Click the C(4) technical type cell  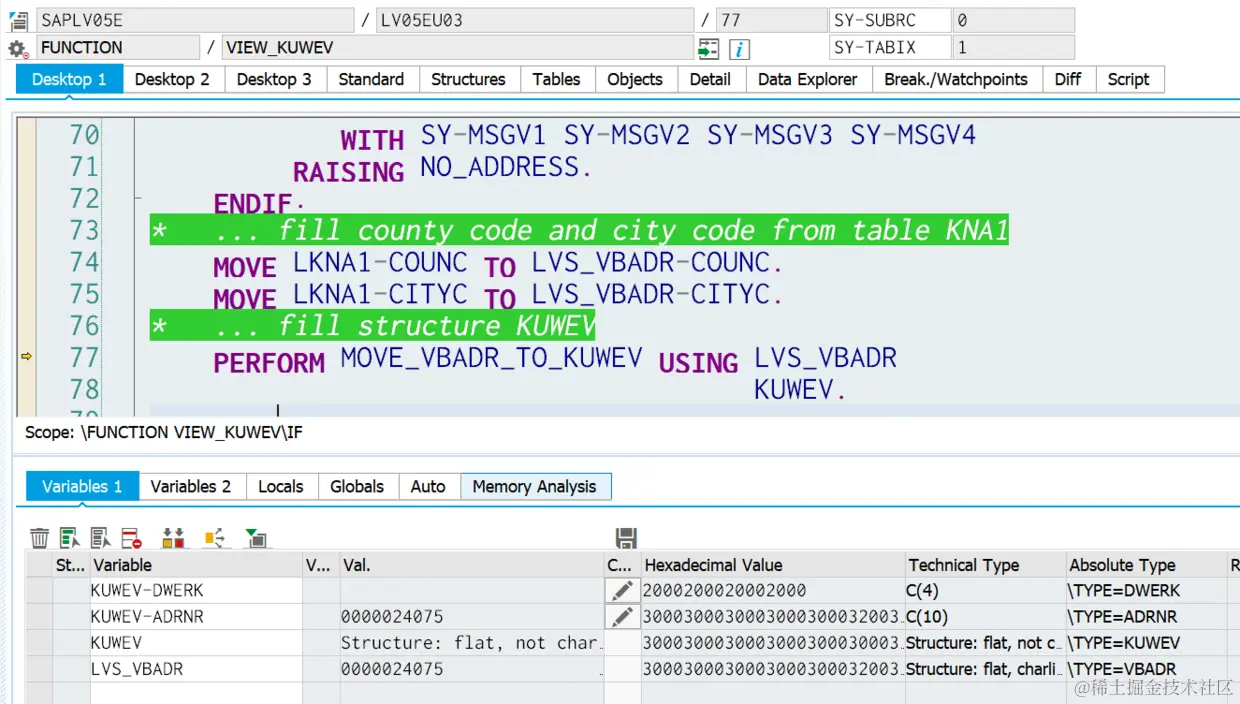tap(985, 591)
